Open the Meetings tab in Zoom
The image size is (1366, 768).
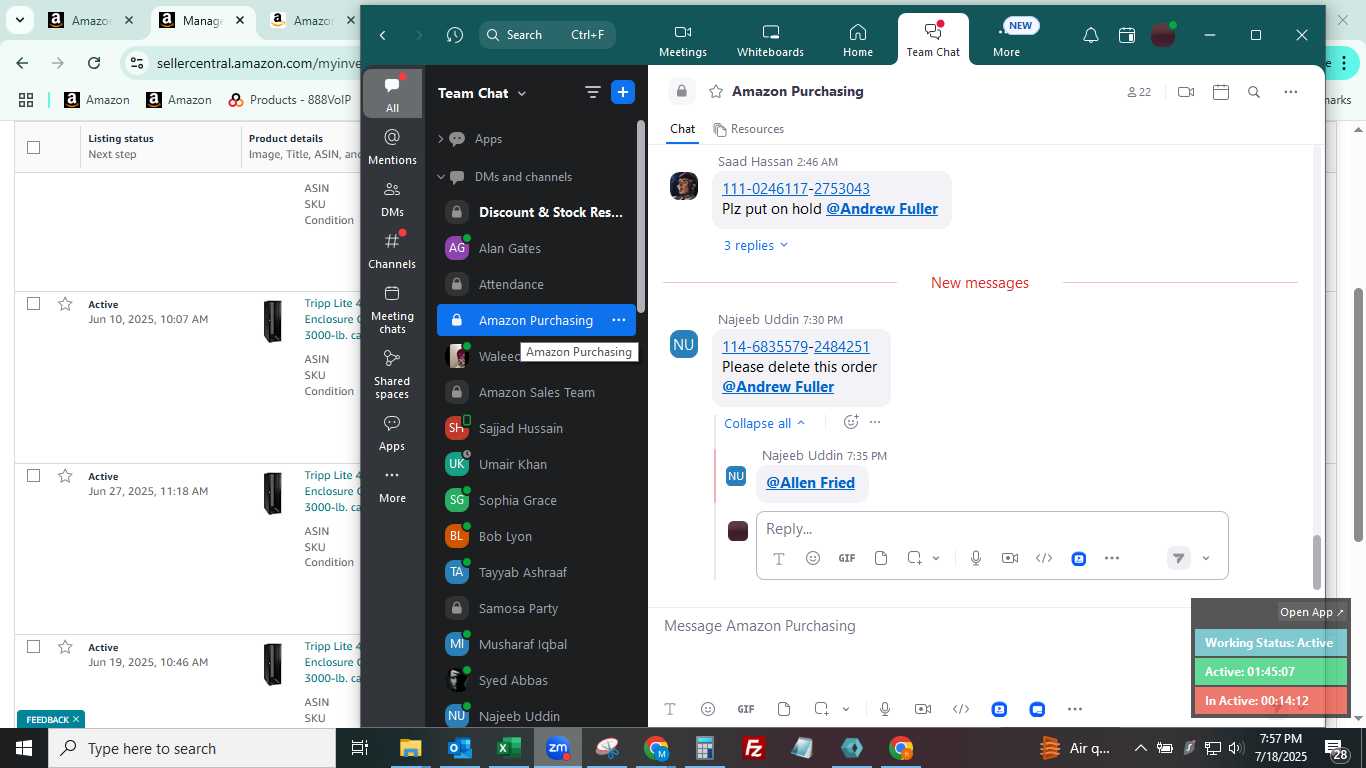pos(683,41)
